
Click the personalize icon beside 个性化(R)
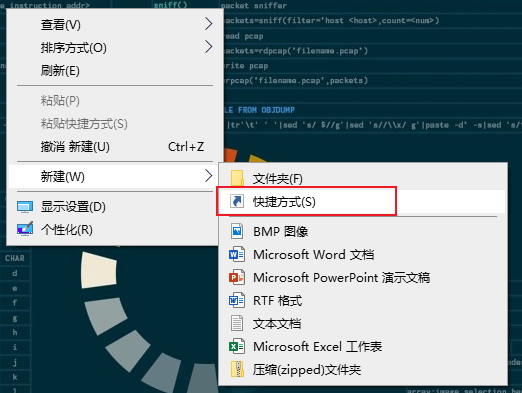coord(25,229)
